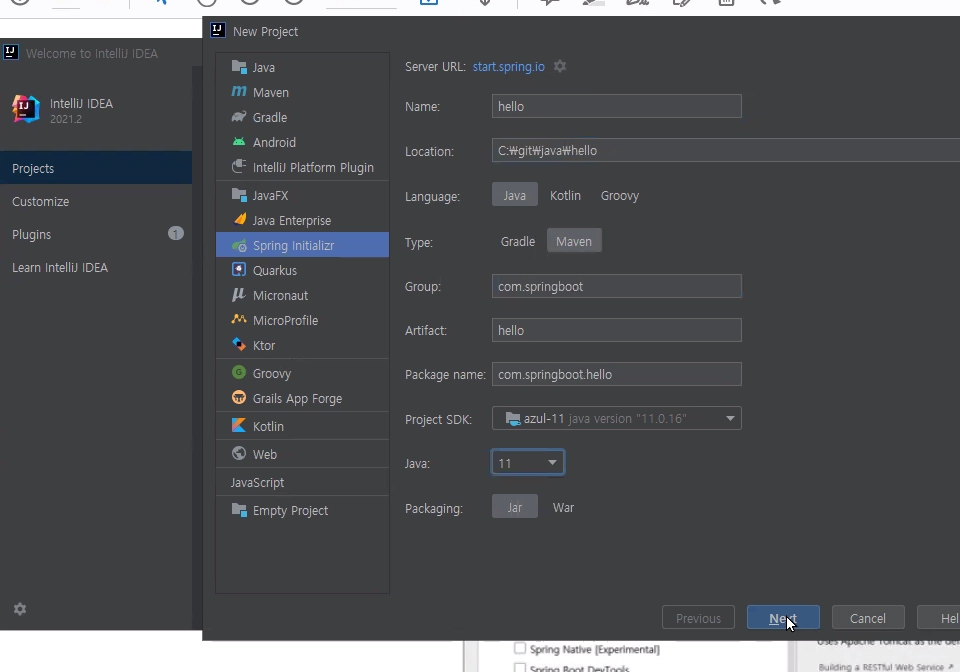Open Project SDK azul-11 dropdown

tap(617, 419)
